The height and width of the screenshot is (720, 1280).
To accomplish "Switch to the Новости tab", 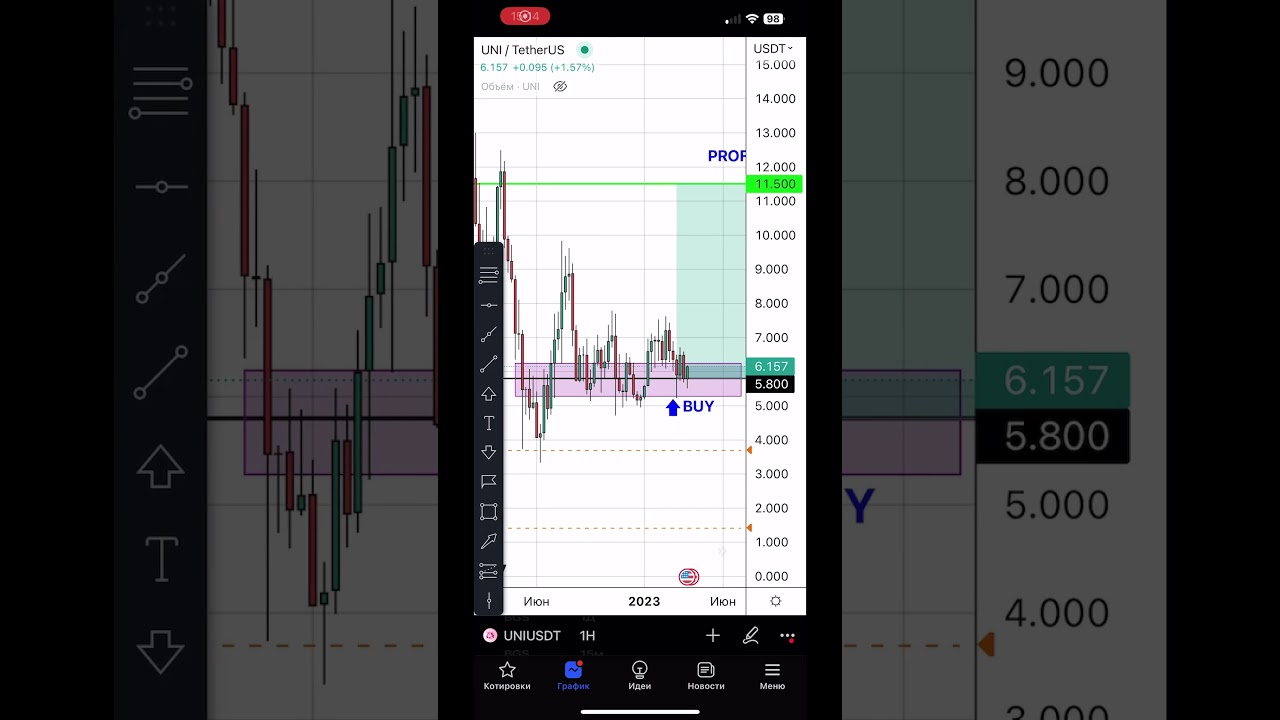I will [706, 675].
